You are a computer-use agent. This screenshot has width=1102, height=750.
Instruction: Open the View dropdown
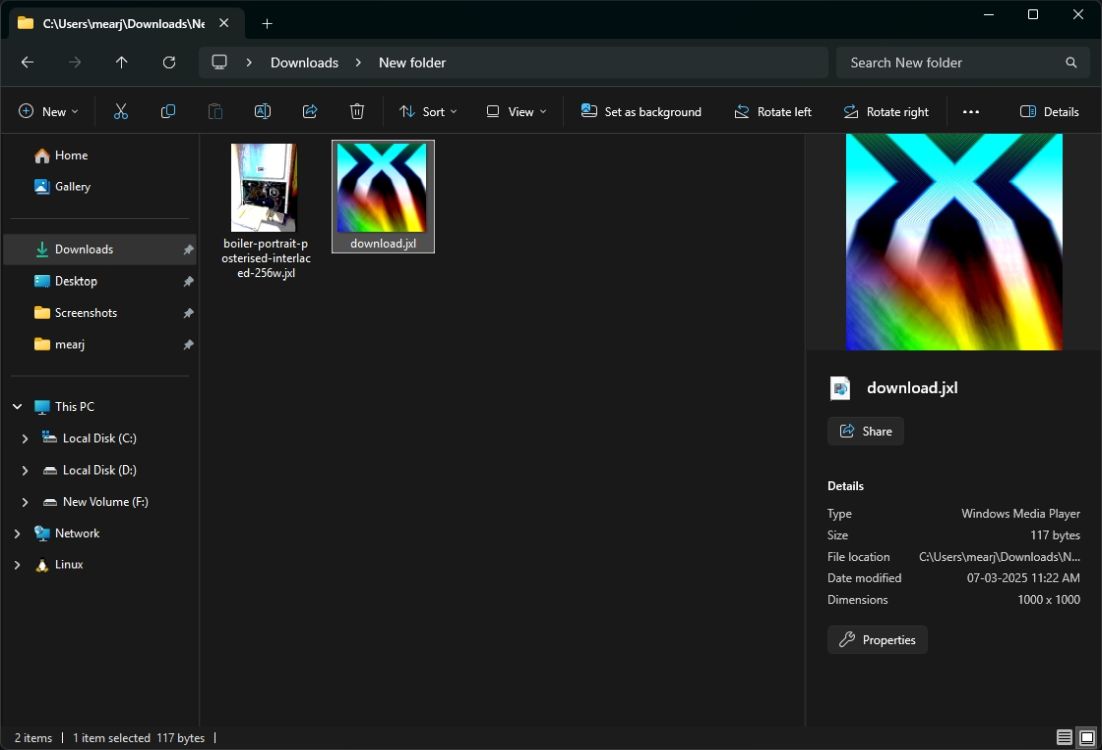tap(514, 111)
